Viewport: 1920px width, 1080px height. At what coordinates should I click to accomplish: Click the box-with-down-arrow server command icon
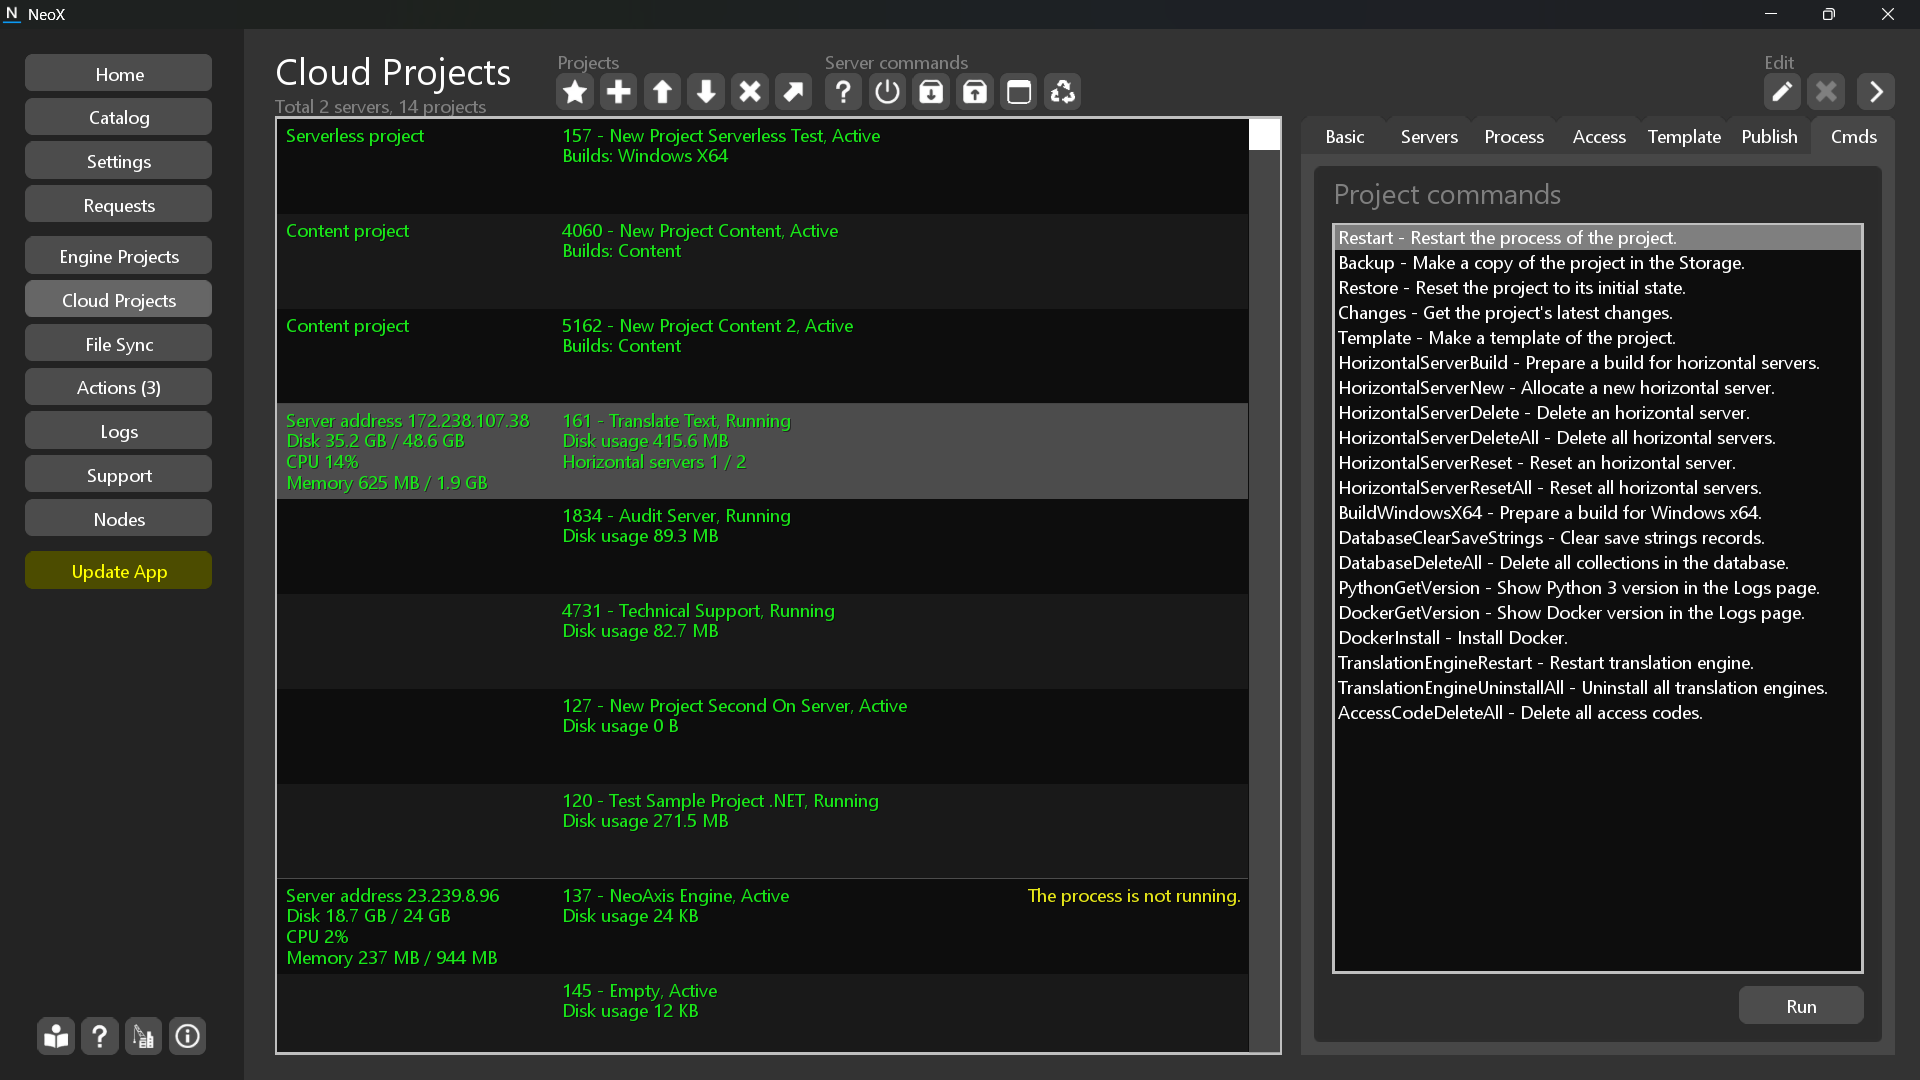coord(931,92)
